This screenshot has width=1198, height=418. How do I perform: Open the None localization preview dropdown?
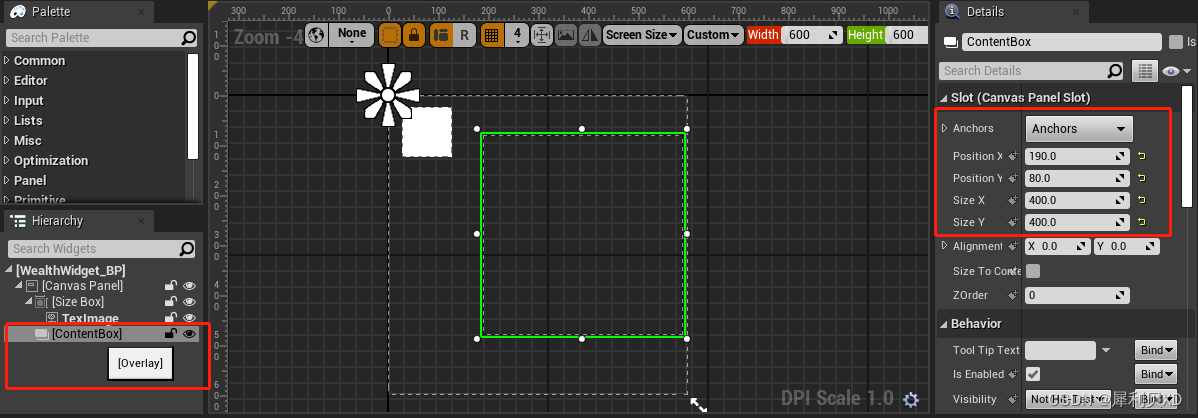pos(351,35)
